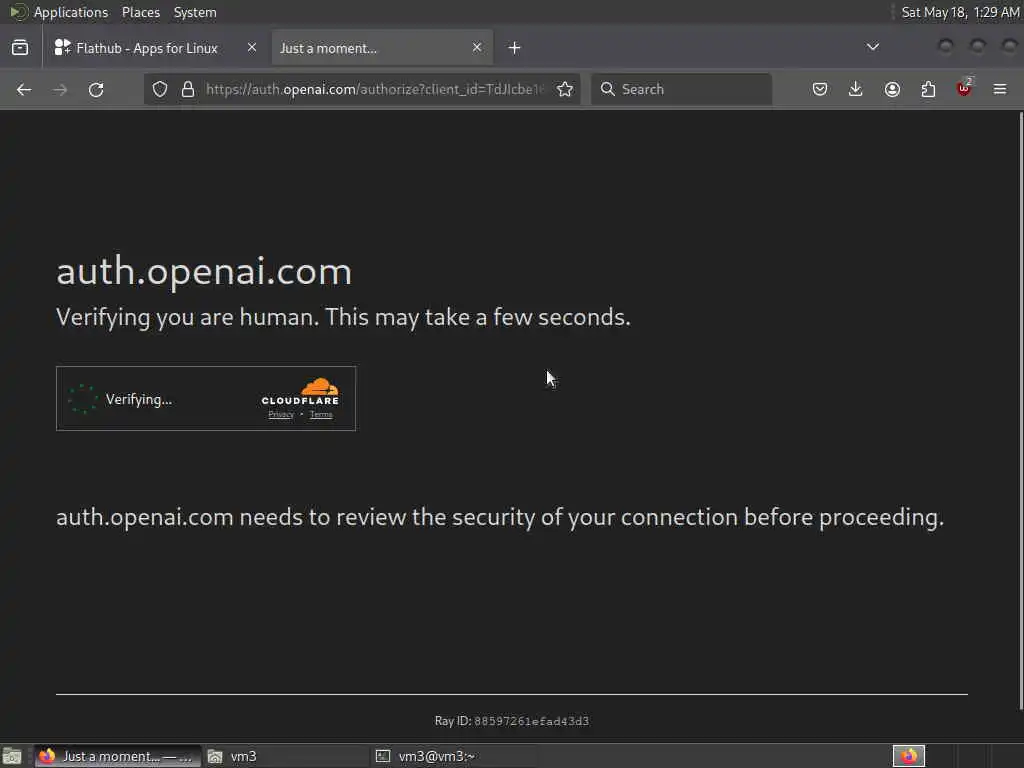Open the Firefox View icon
The height and width of the screenshot is (768, 1024).
point(20,48)
